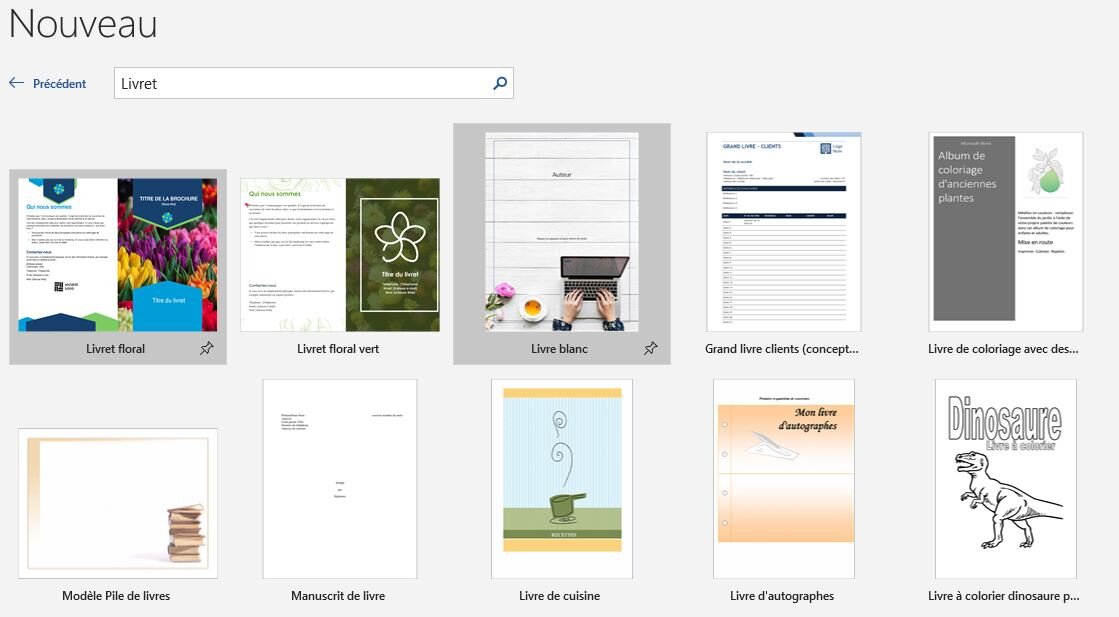This screenshot has width=1119, height=617.
Task: Pin the Livret floral template
Action: [207, 350]
